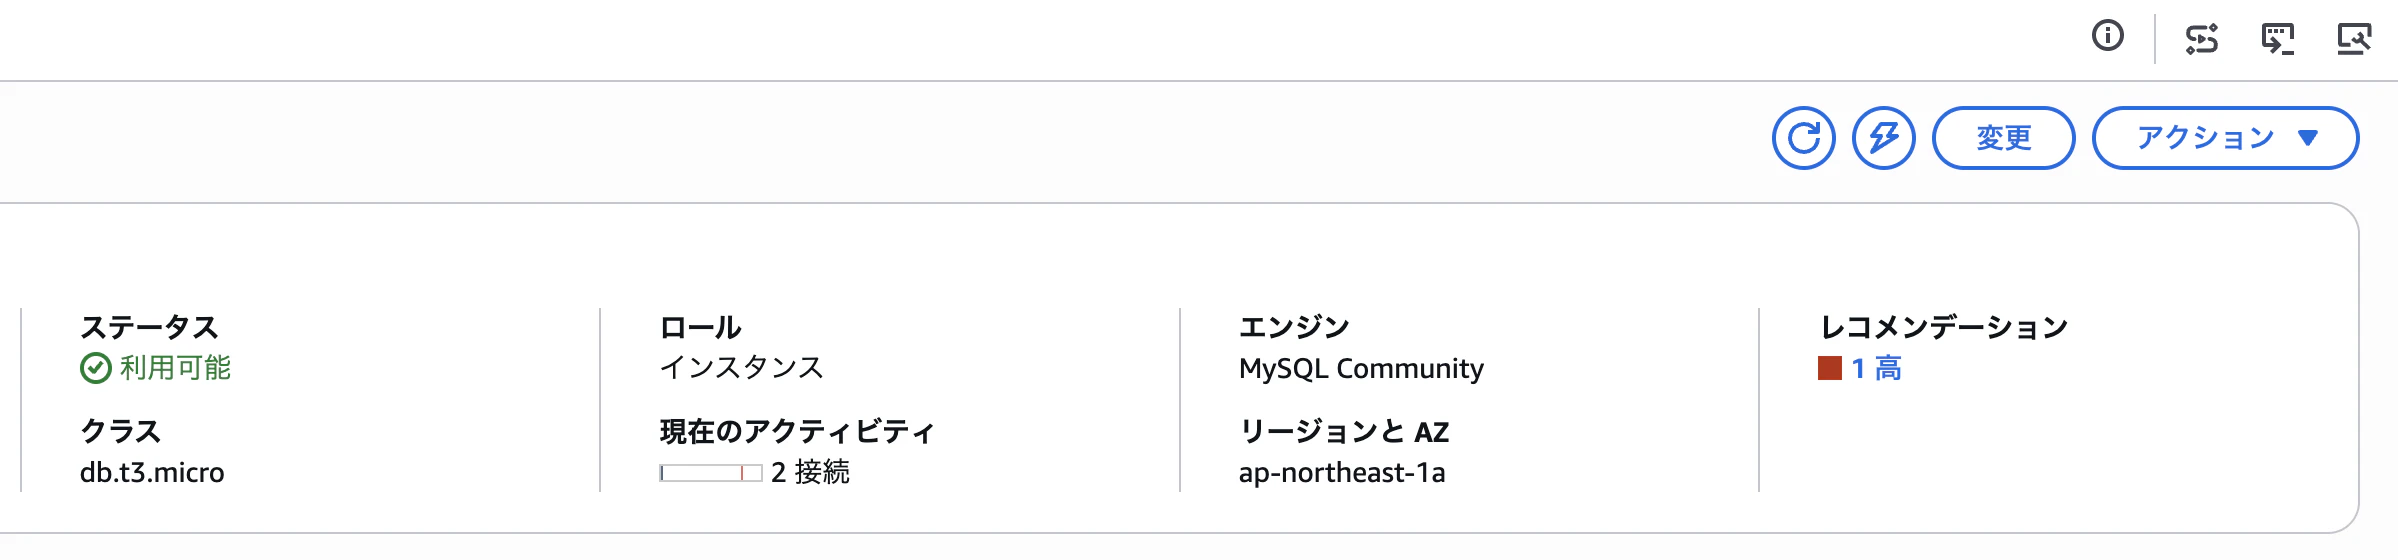The width and height of the screenshot is (2398, 560).
Task: Click the looping play-arrow workflow icon
Action: [2202, 39]
